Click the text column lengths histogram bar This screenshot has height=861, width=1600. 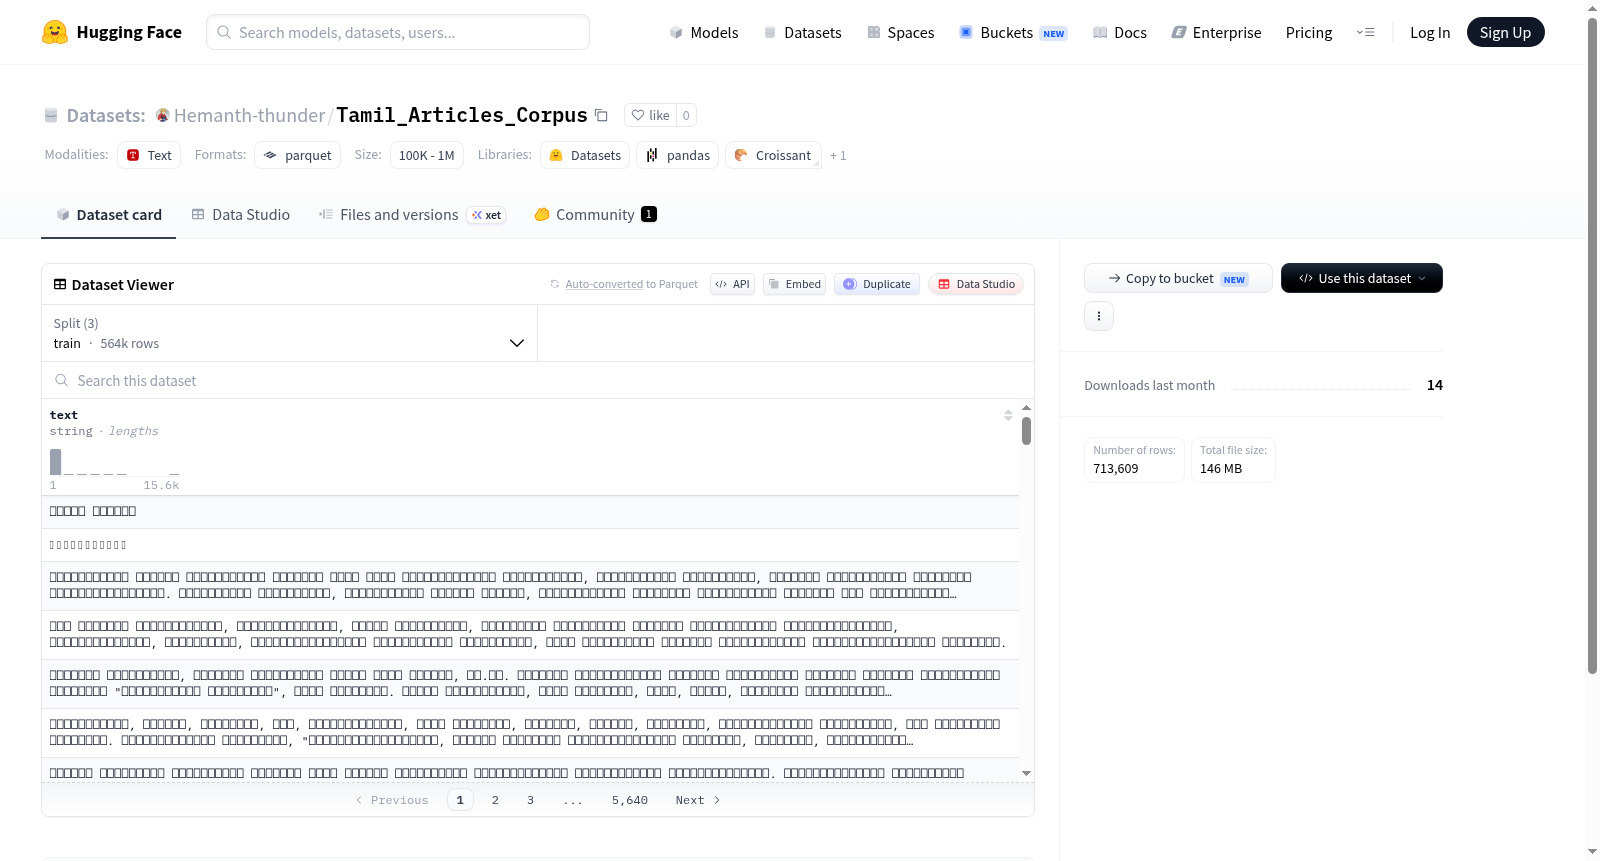(x=56, y=462)
